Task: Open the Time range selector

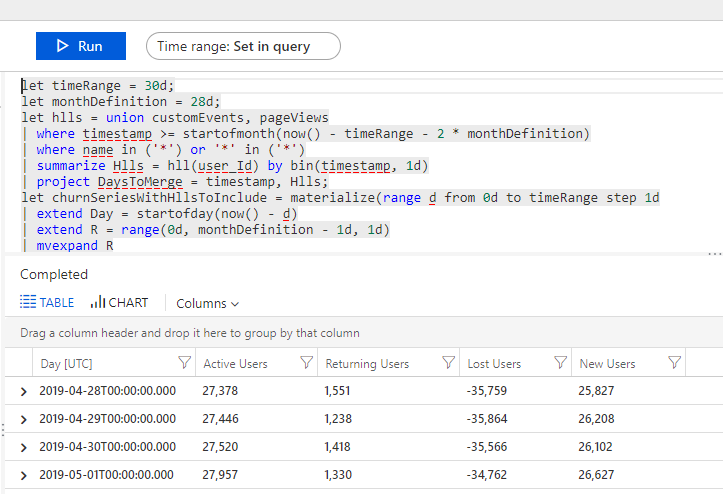Action: 243,46
